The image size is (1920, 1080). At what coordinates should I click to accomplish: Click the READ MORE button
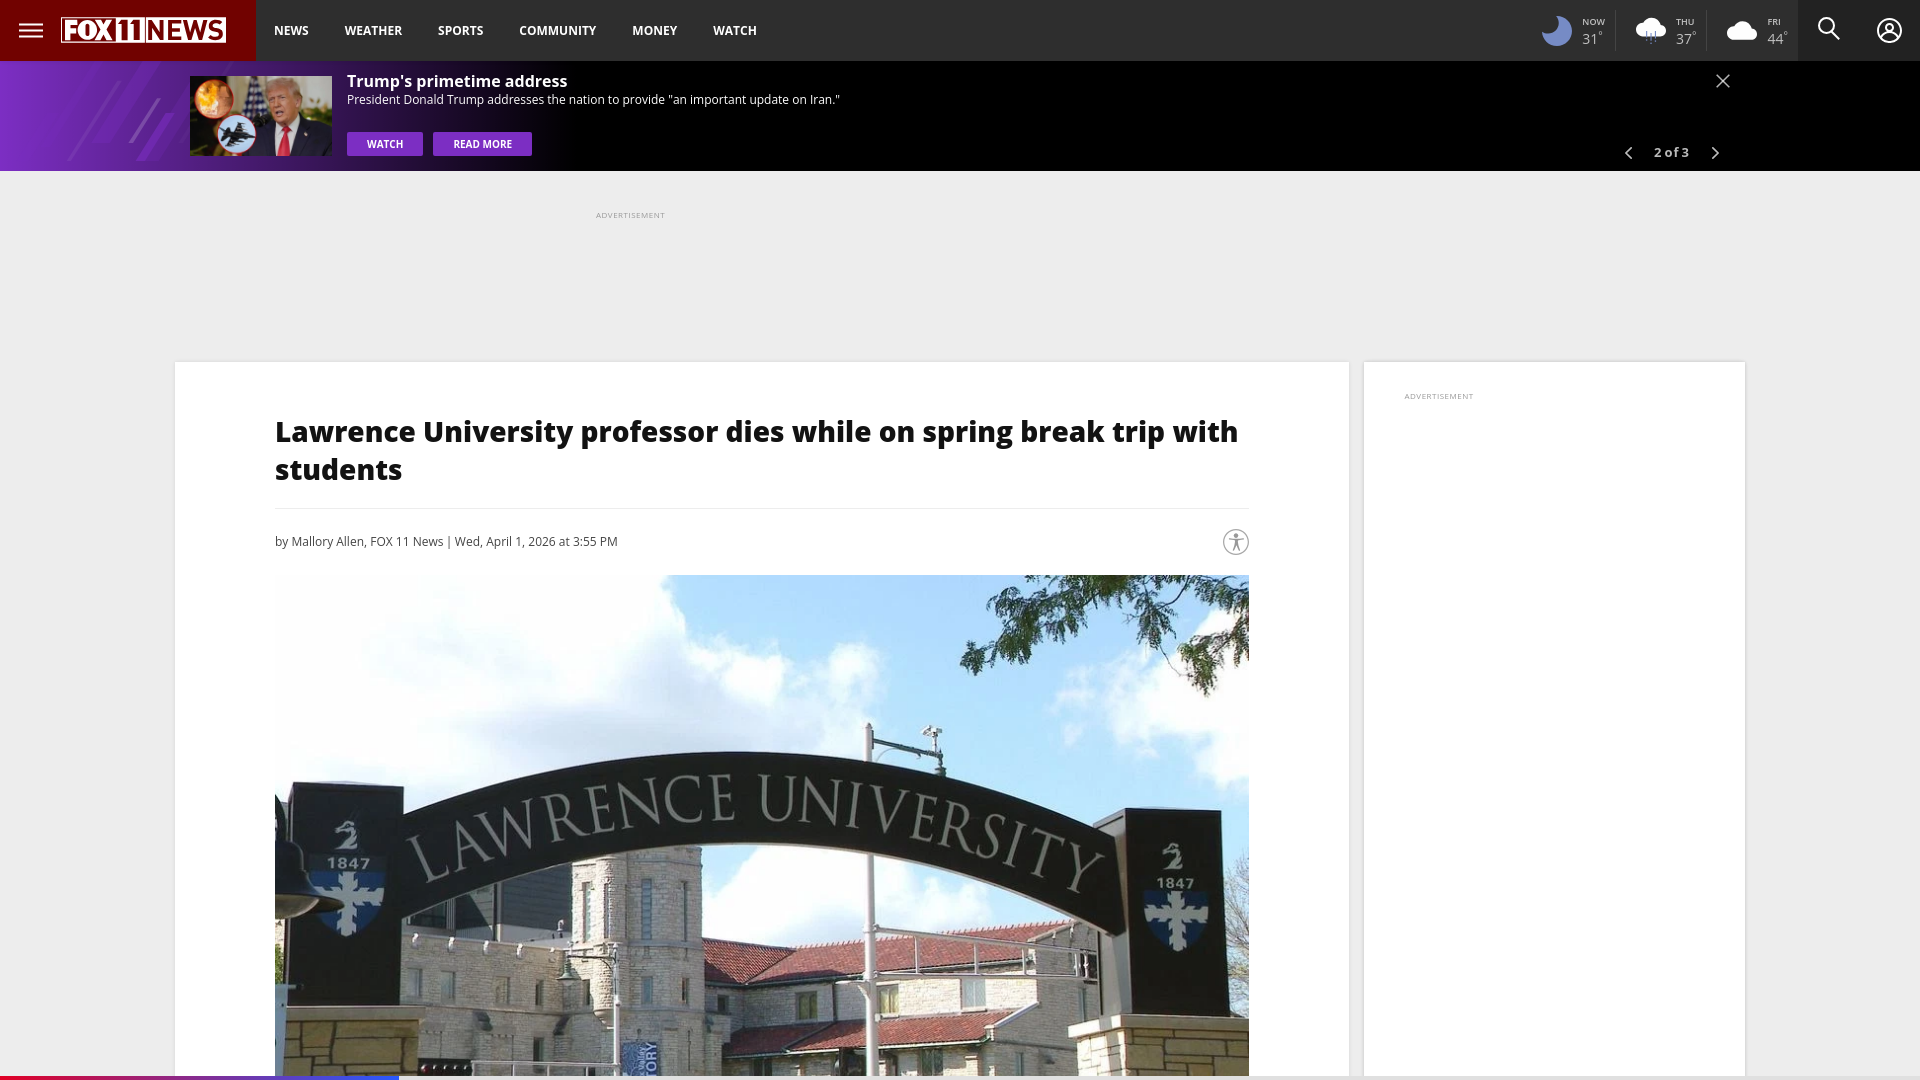point(482,144)
